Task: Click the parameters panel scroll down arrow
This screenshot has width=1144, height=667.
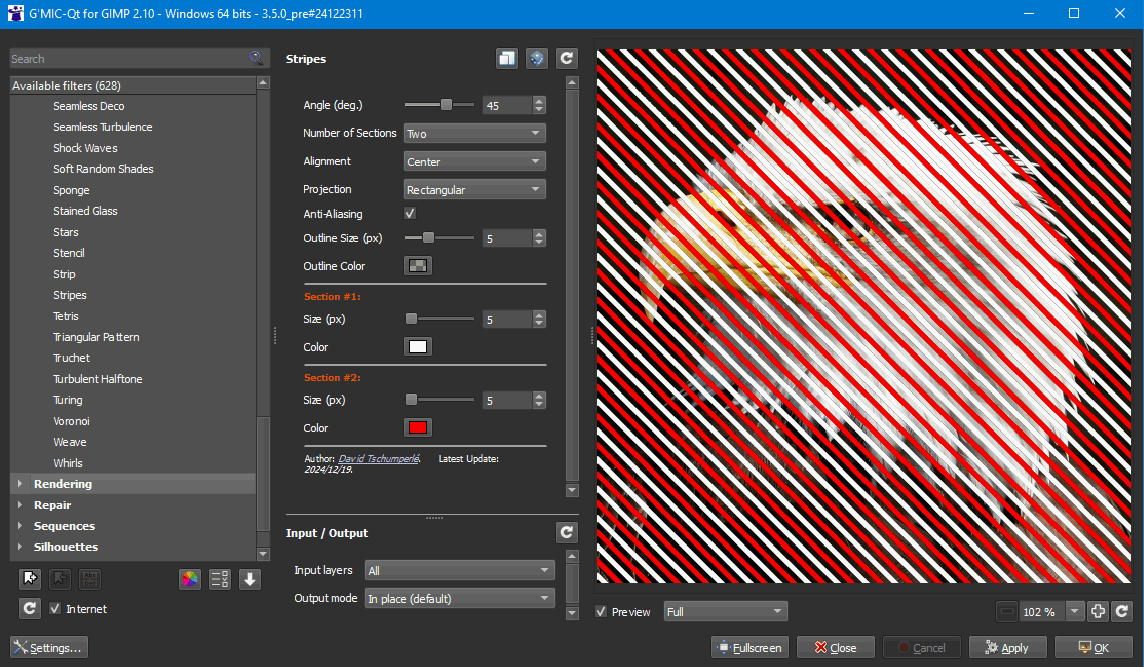Action: tap(572, 490)
